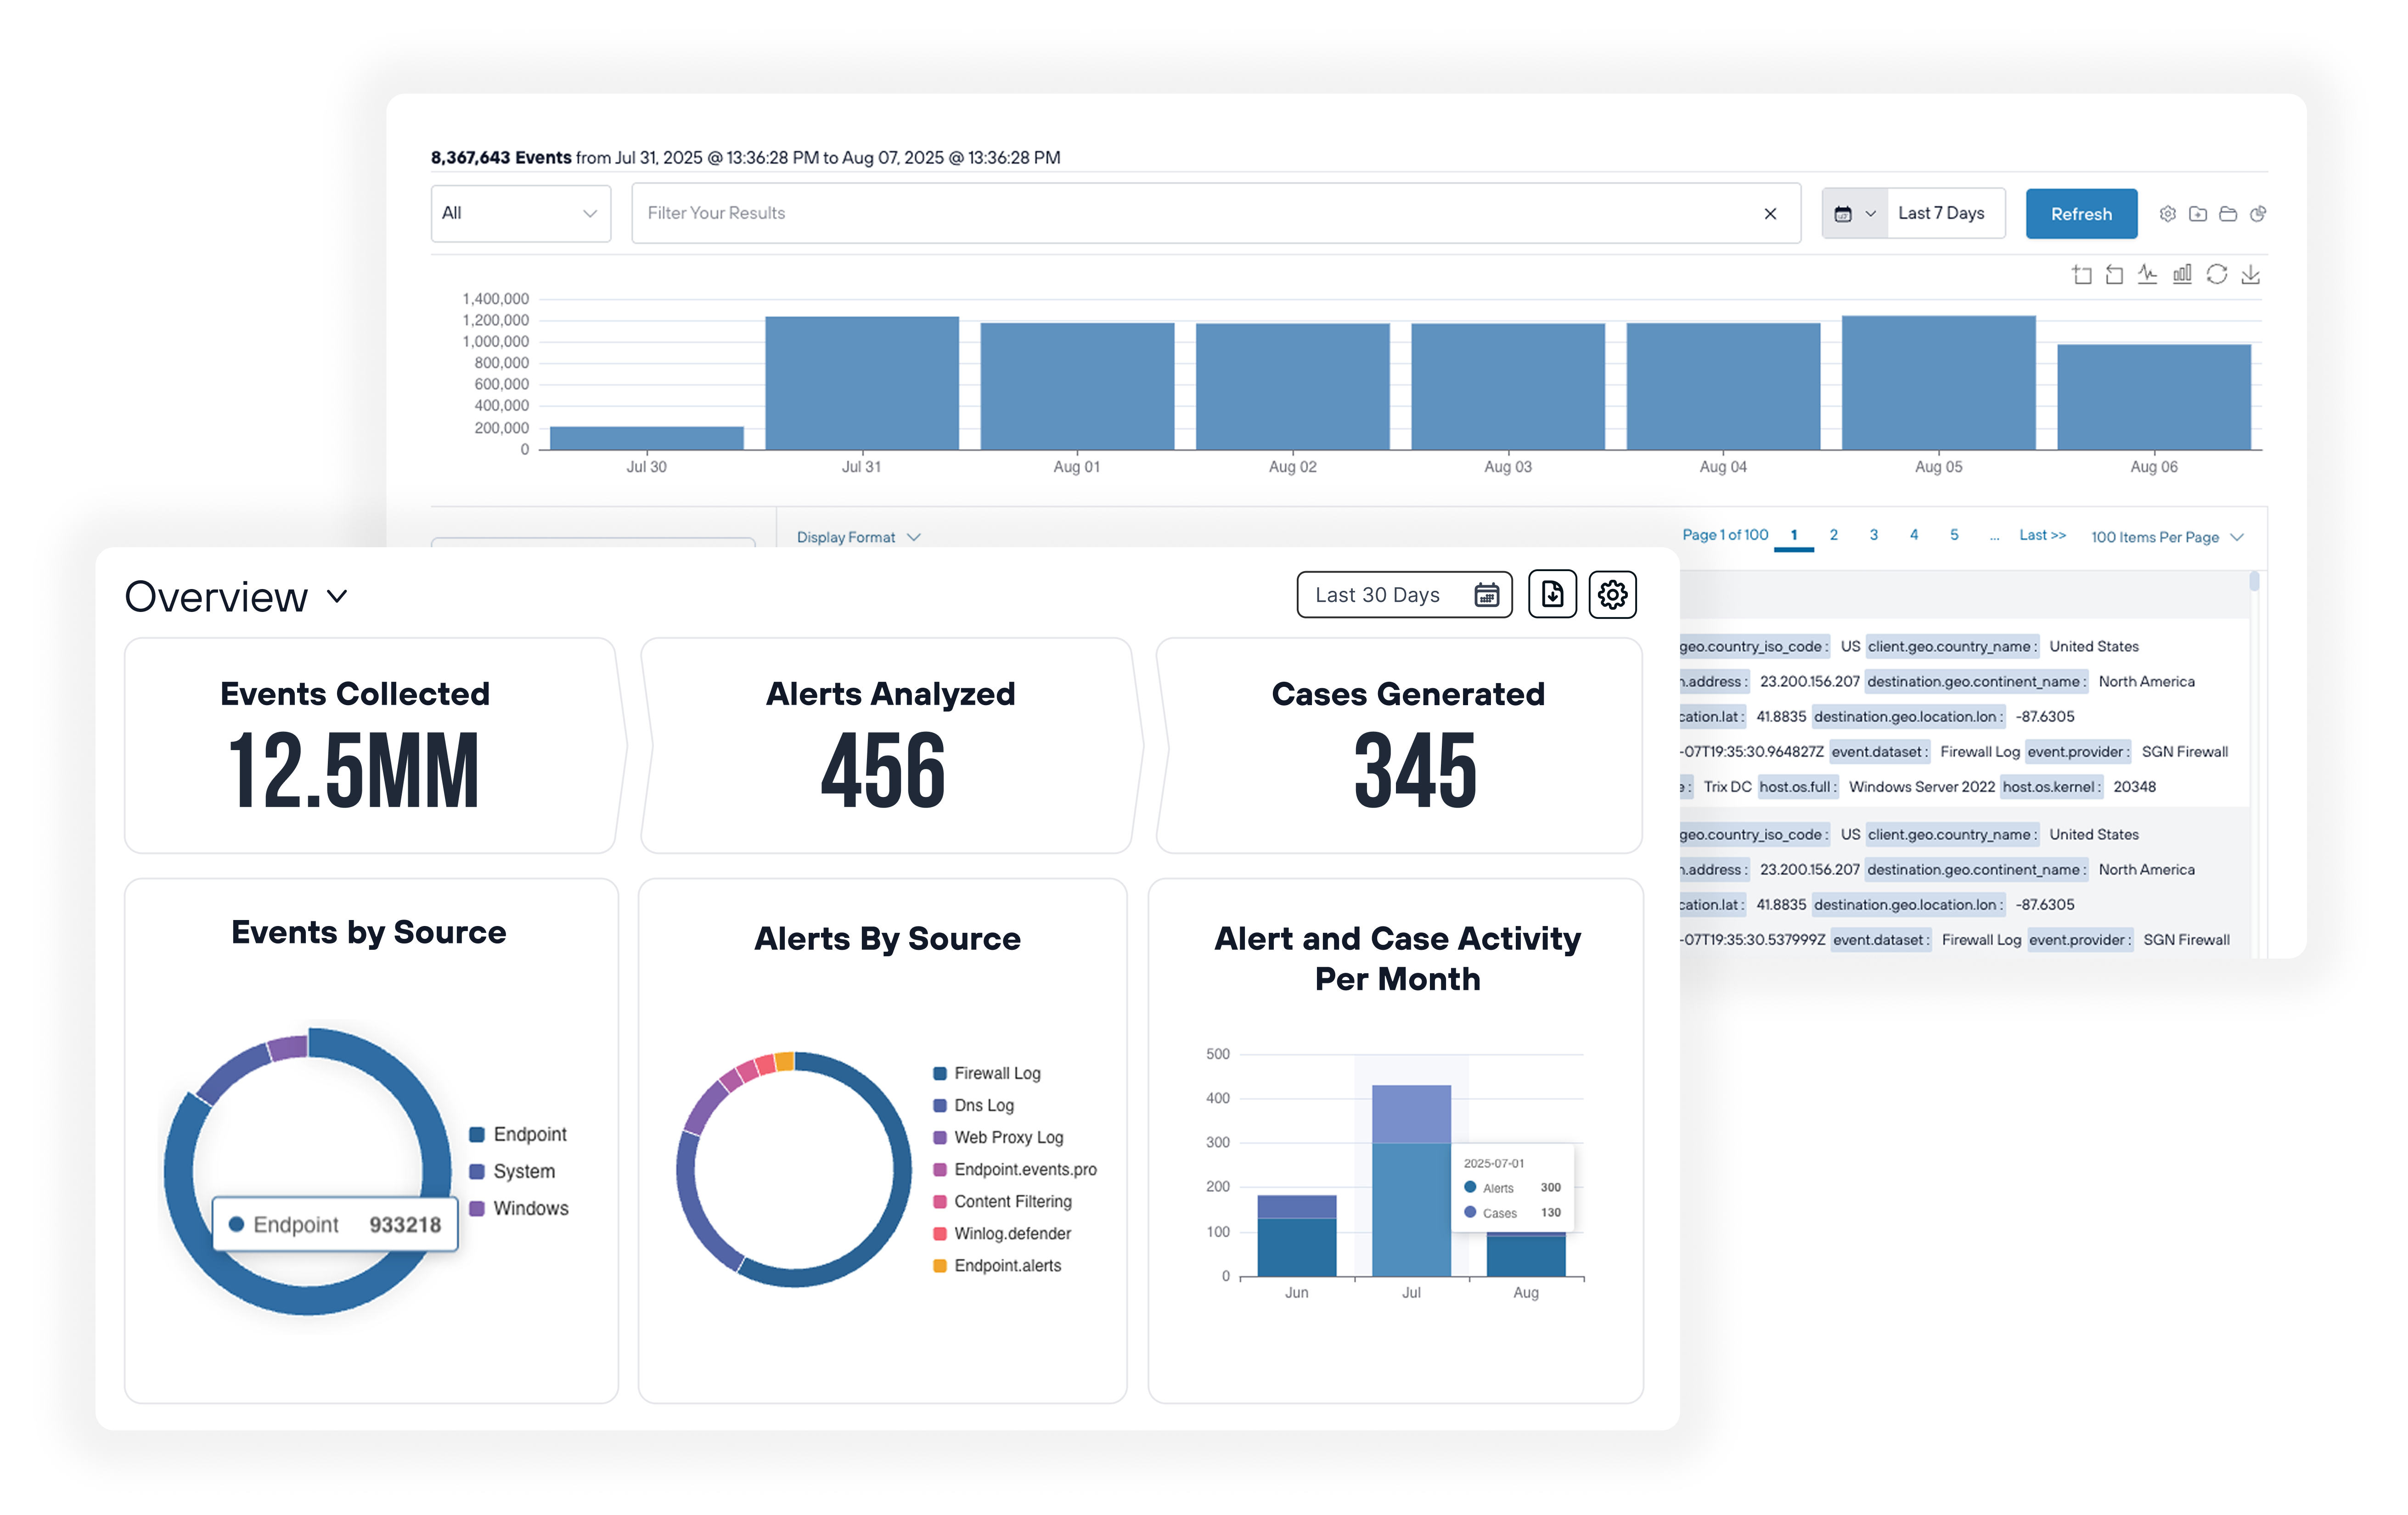Switch histogram to line chart icon
This screenshot has width=2408, height=1515.
pos(2147,274)
